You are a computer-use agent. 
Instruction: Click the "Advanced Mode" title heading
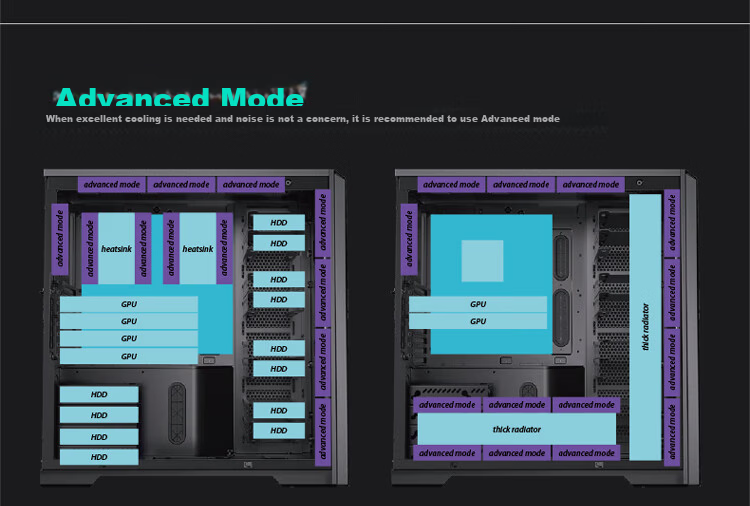180,98
